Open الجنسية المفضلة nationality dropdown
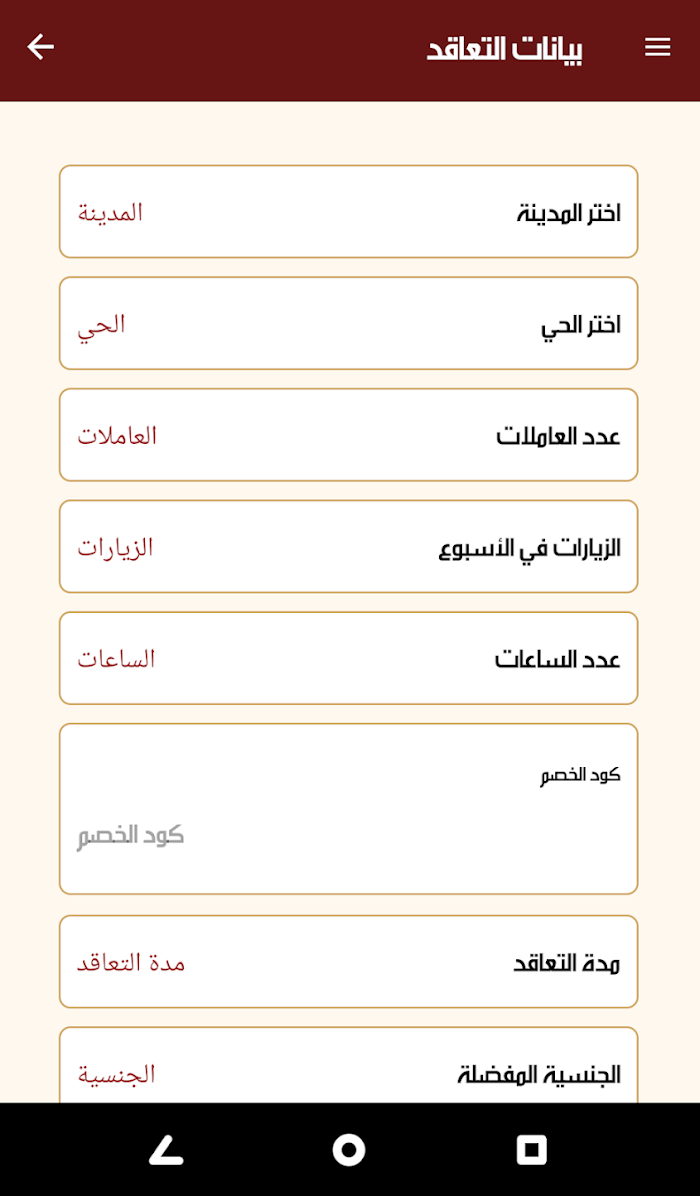Screen dimensions: 700x1196 (x=348, y=1065)
